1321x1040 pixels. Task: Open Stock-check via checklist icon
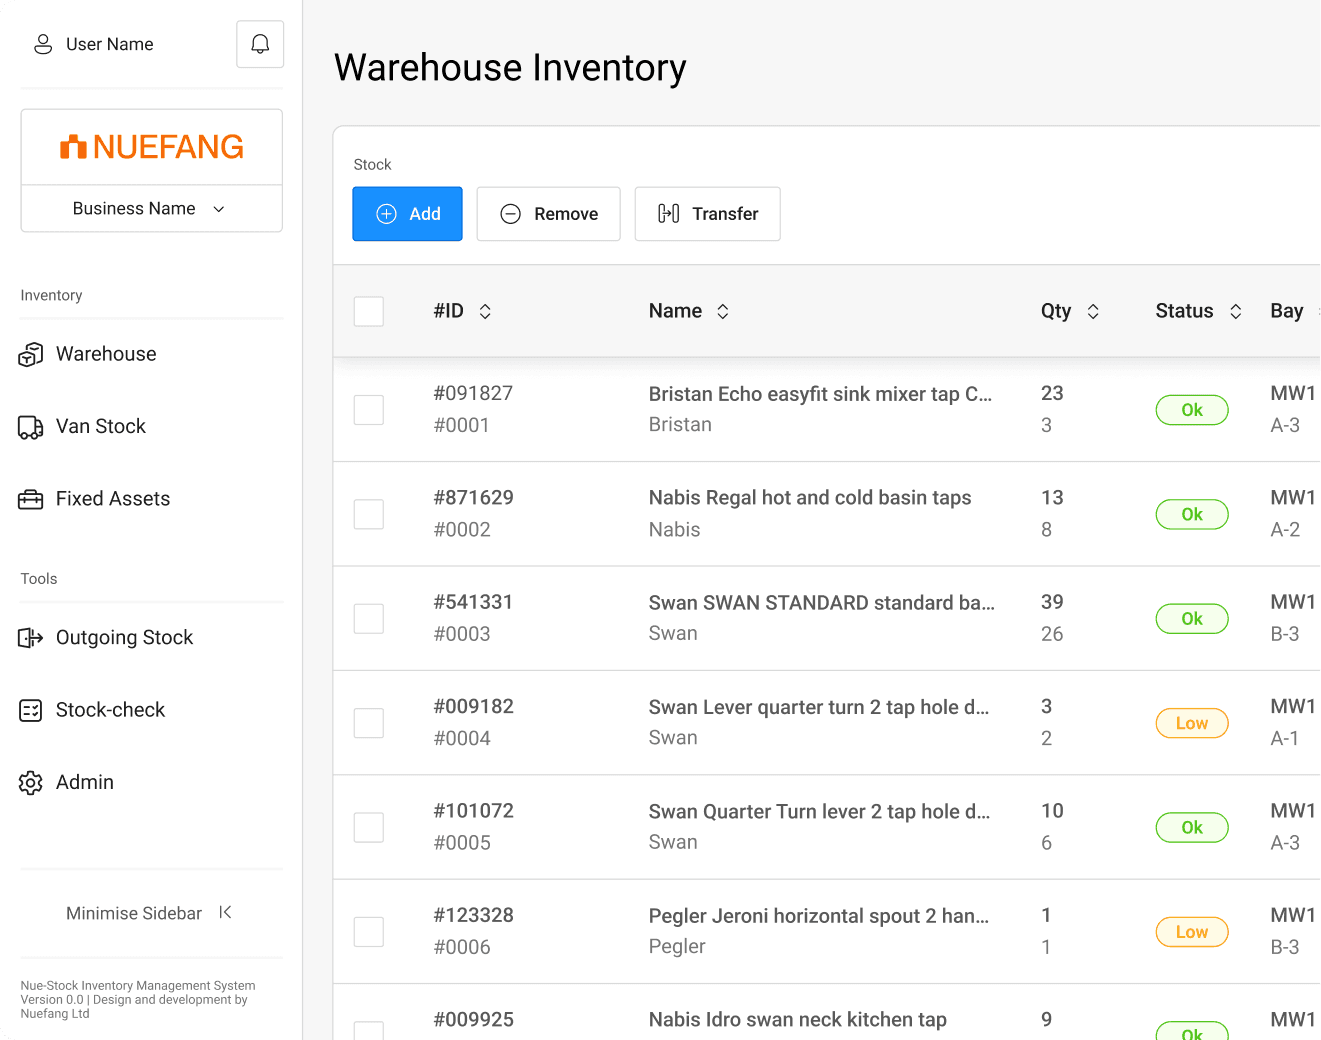tap(31, 711)
